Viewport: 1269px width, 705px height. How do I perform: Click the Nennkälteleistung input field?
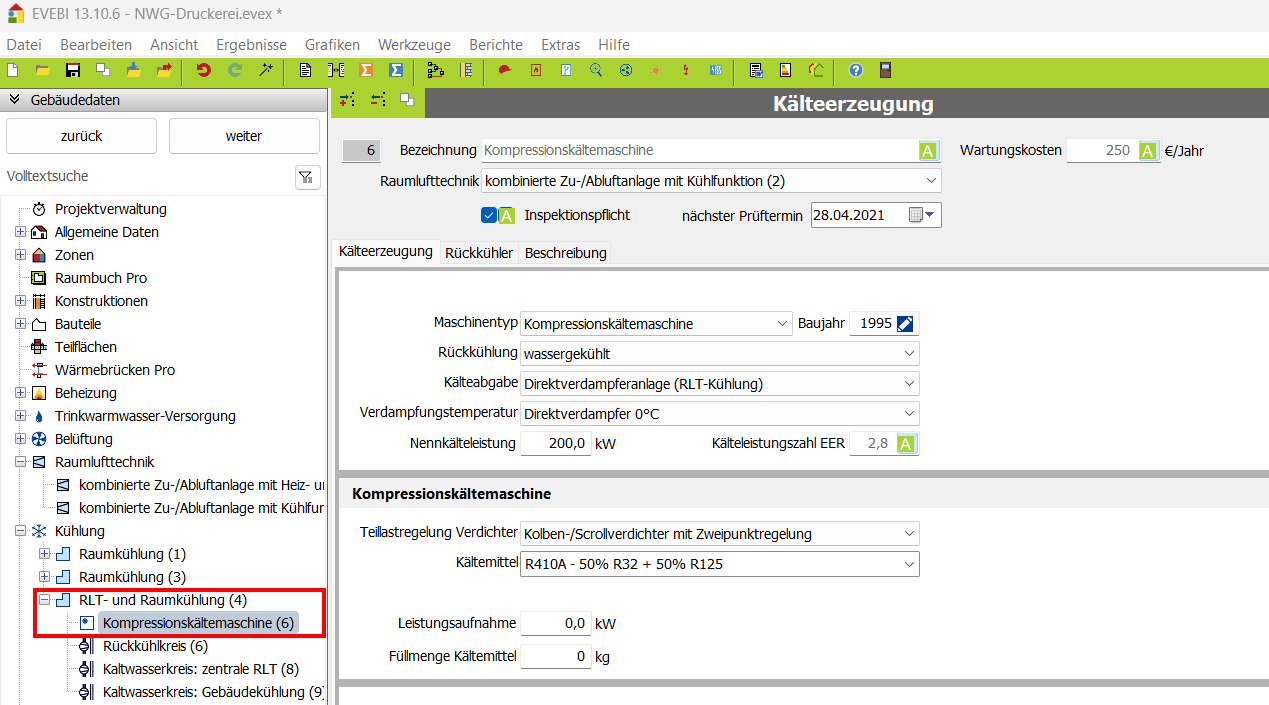tap(555, 444)
